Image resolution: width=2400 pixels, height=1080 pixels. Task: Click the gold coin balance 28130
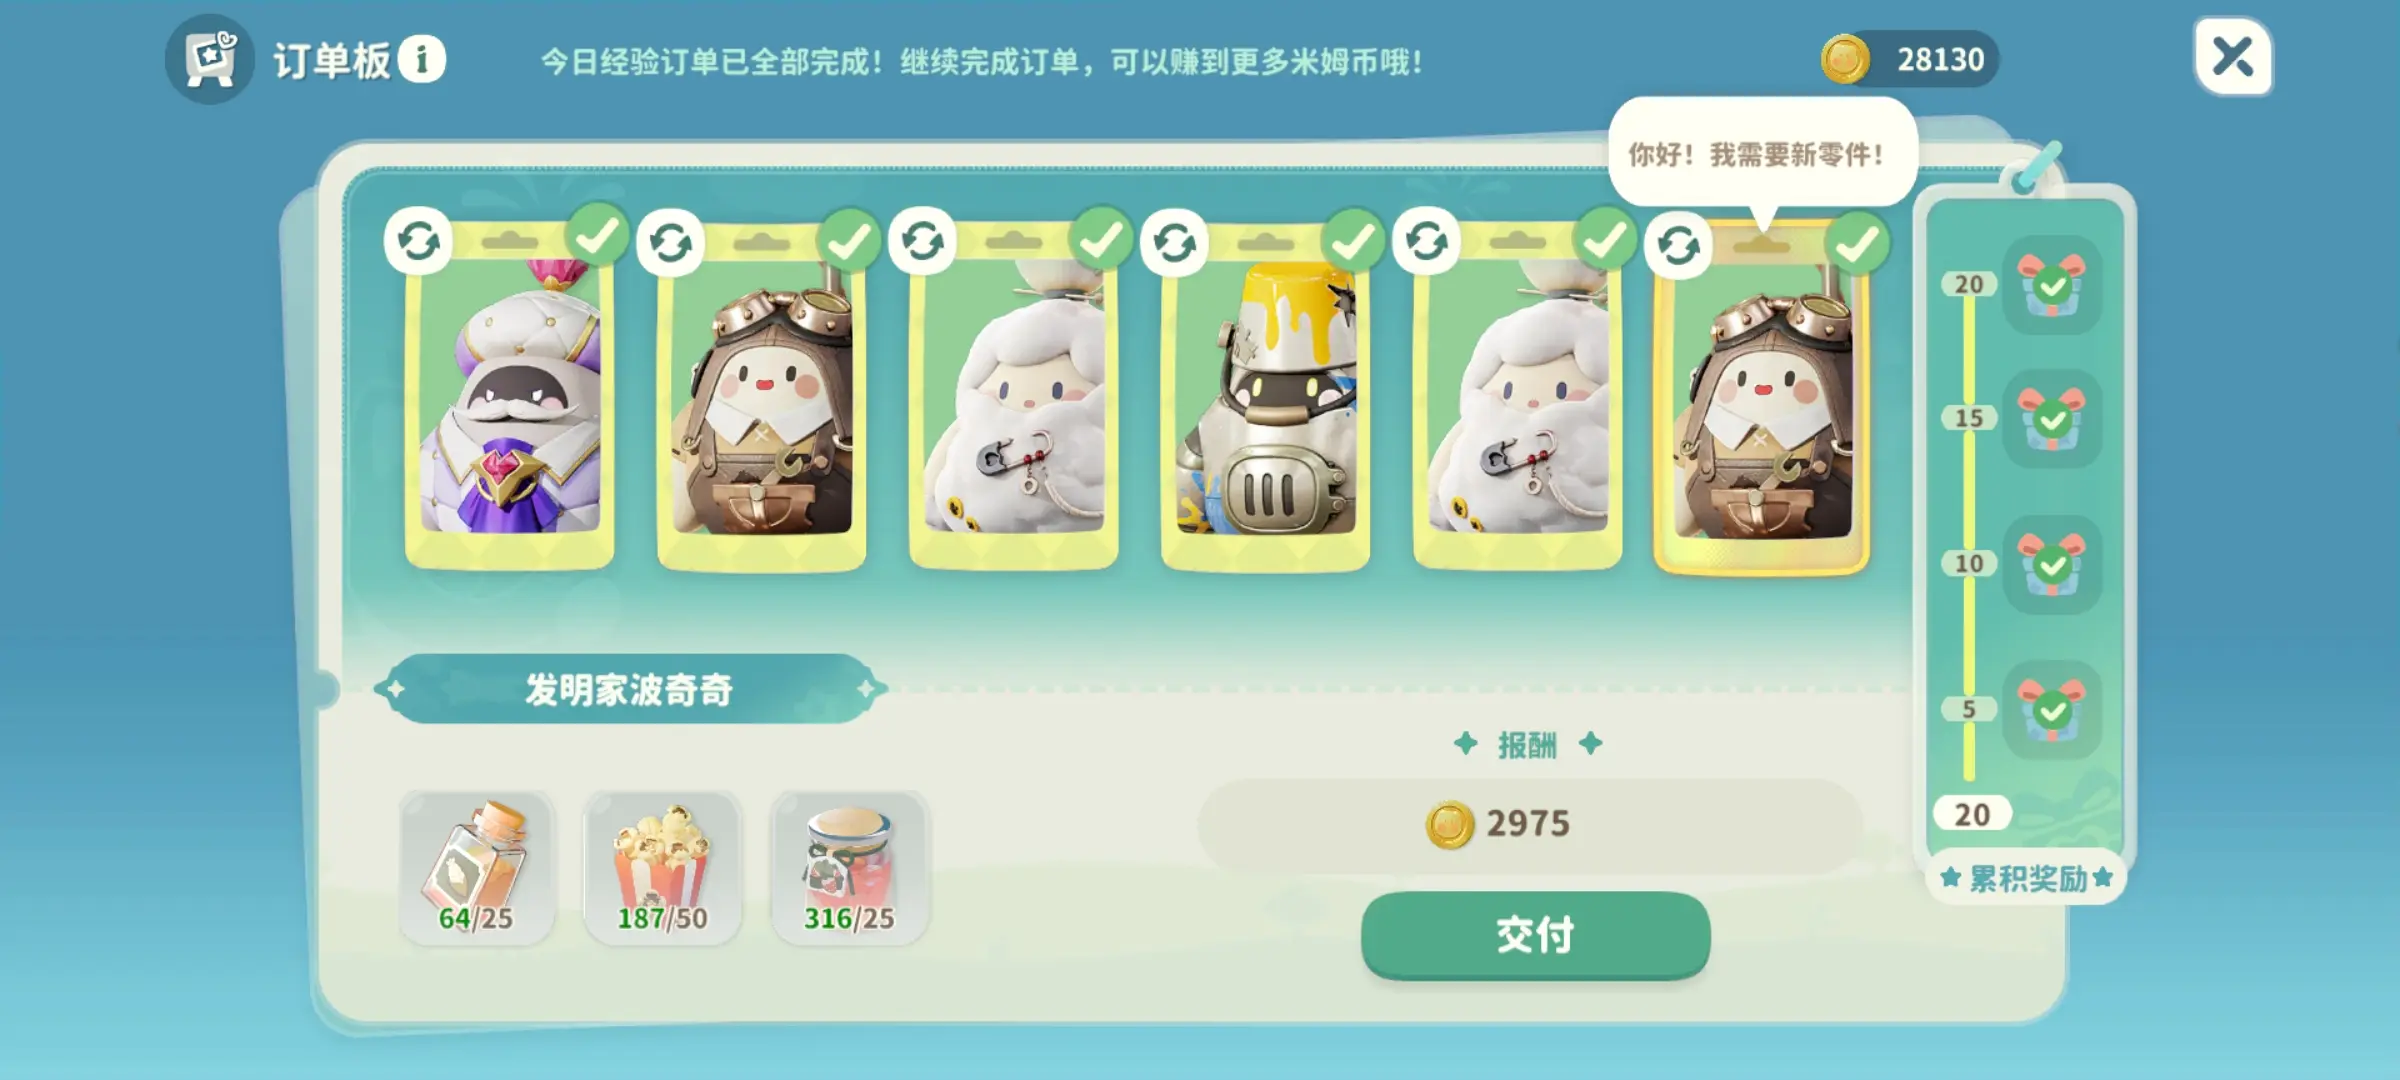point(1909,59)
